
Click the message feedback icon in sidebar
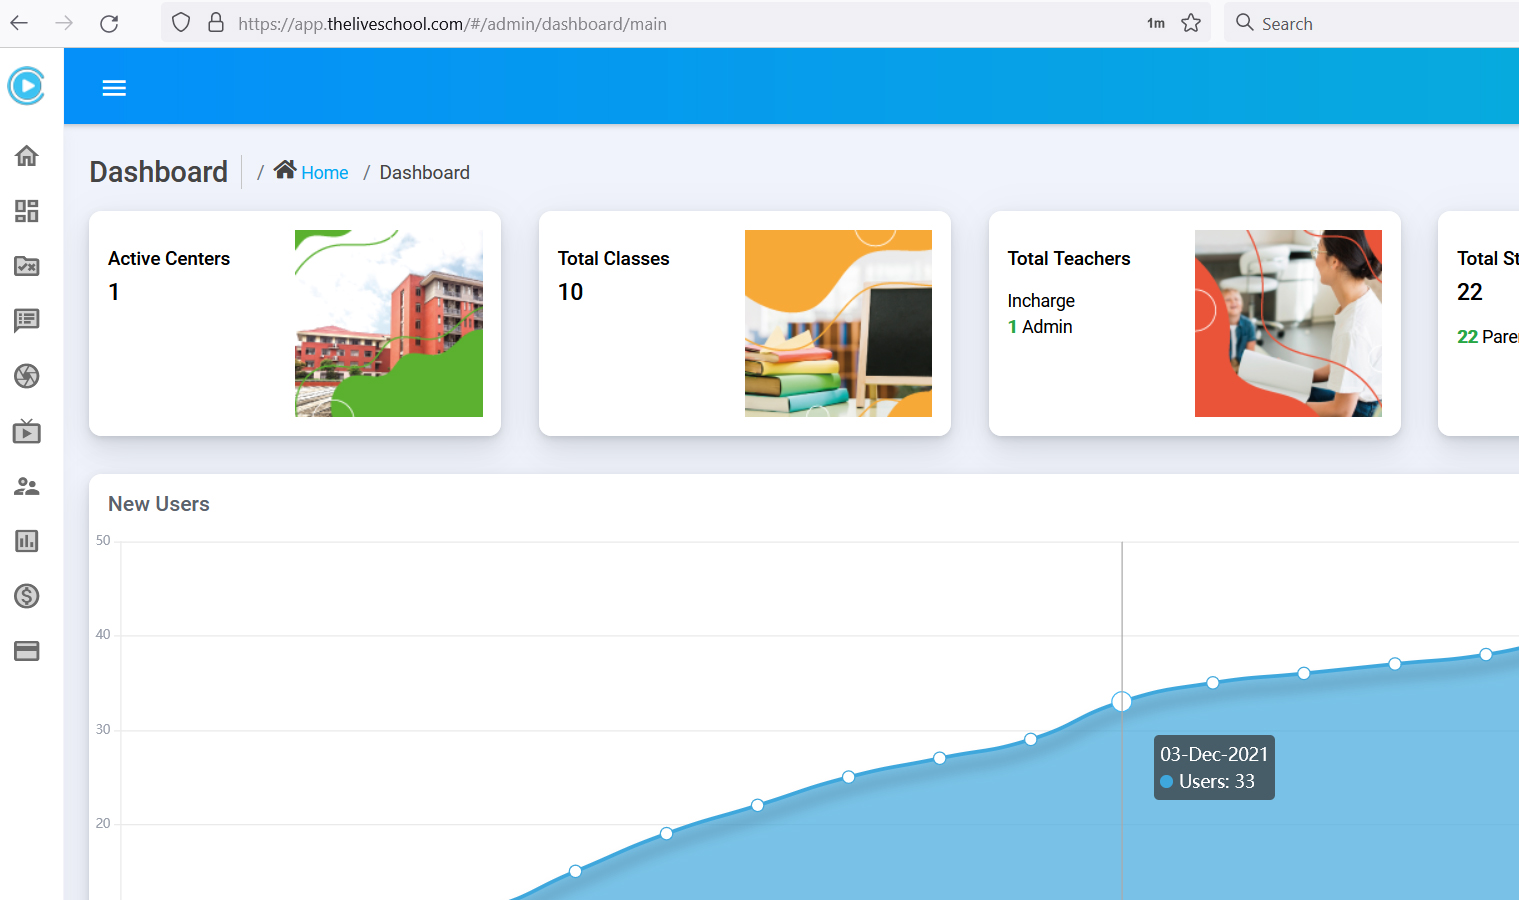[27, 321]
